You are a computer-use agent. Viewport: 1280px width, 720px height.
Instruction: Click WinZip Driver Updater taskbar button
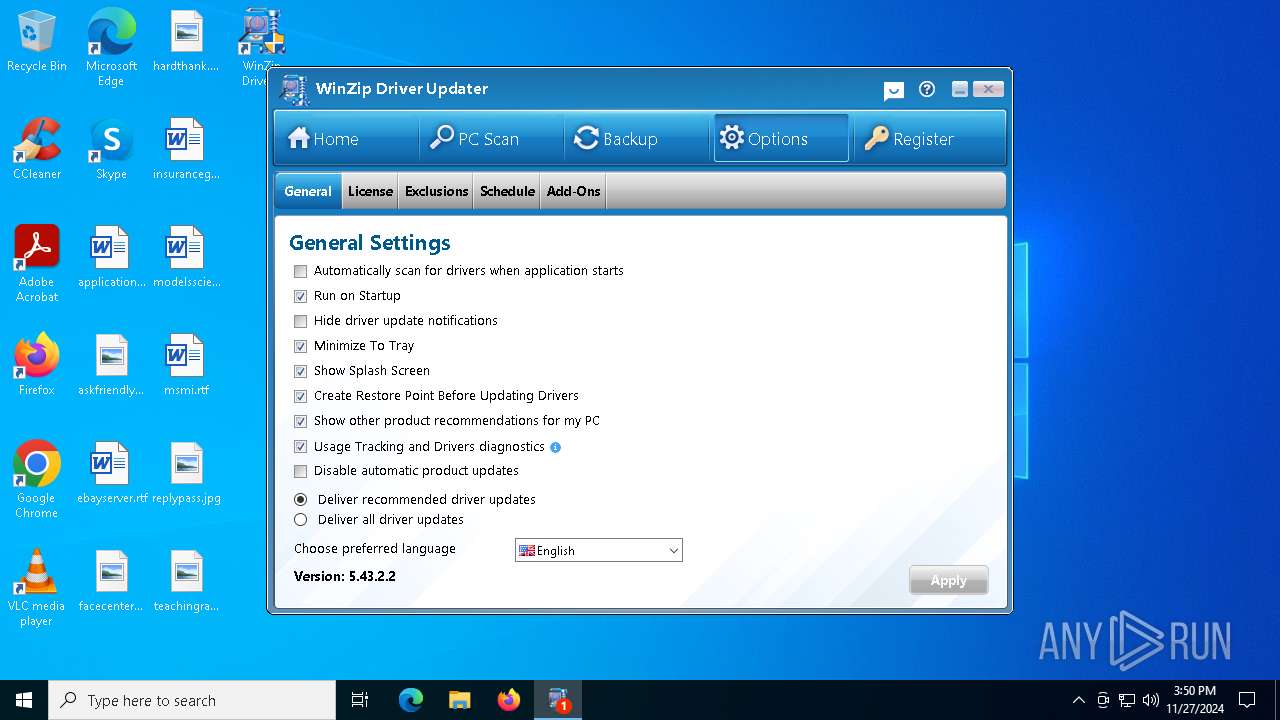558,700
